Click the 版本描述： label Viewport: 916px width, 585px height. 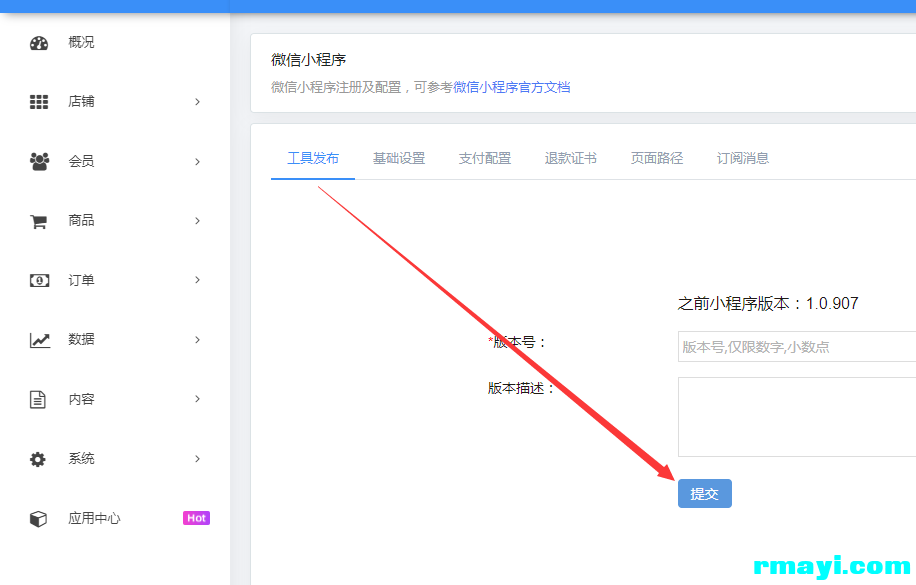522,388
